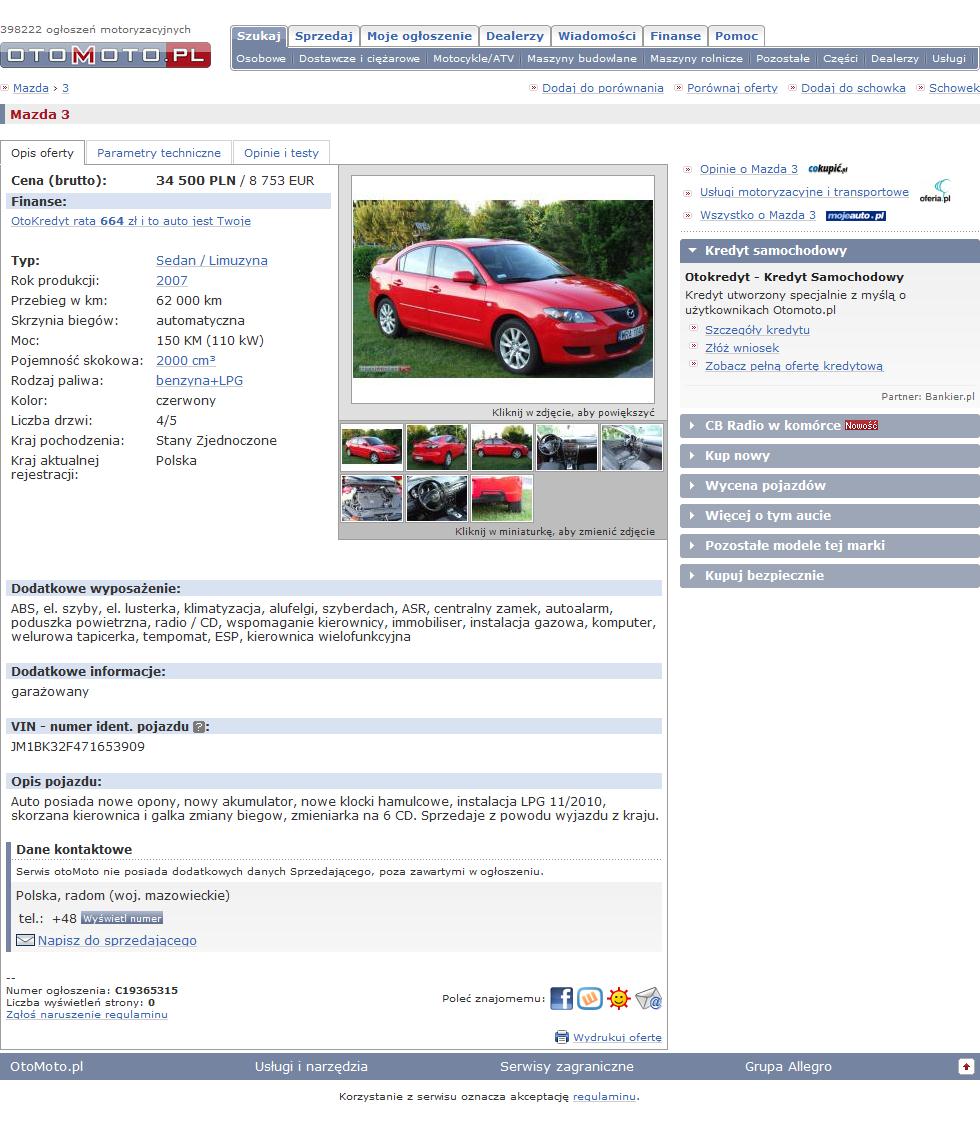Screen dimensions: 980x1122
Task: Share the offer on Facebook
Action: pos(562,998)
